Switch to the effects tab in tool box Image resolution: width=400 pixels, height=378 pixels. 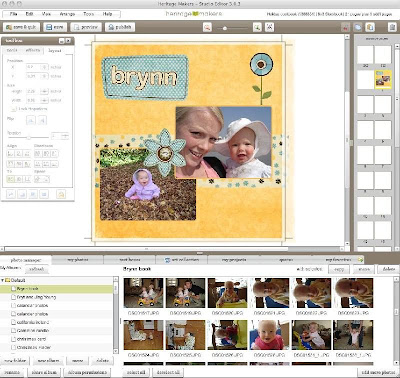(33, 50)
